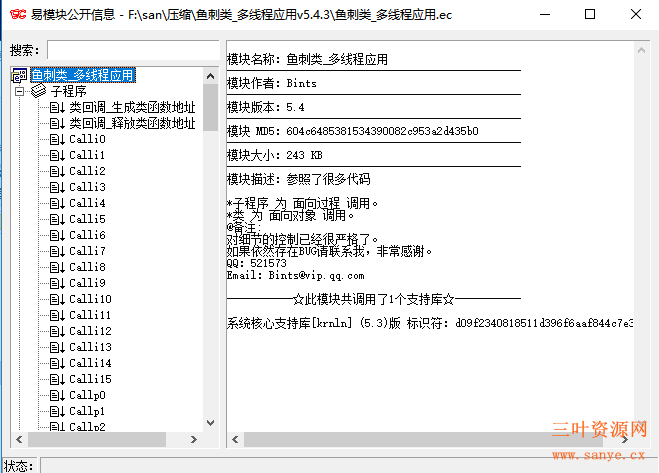Screen dimensions: 659x473
Task: Click the icon beside 类回调_生成类函数地址
Action: pyautogui.click(x=57, y=108)
